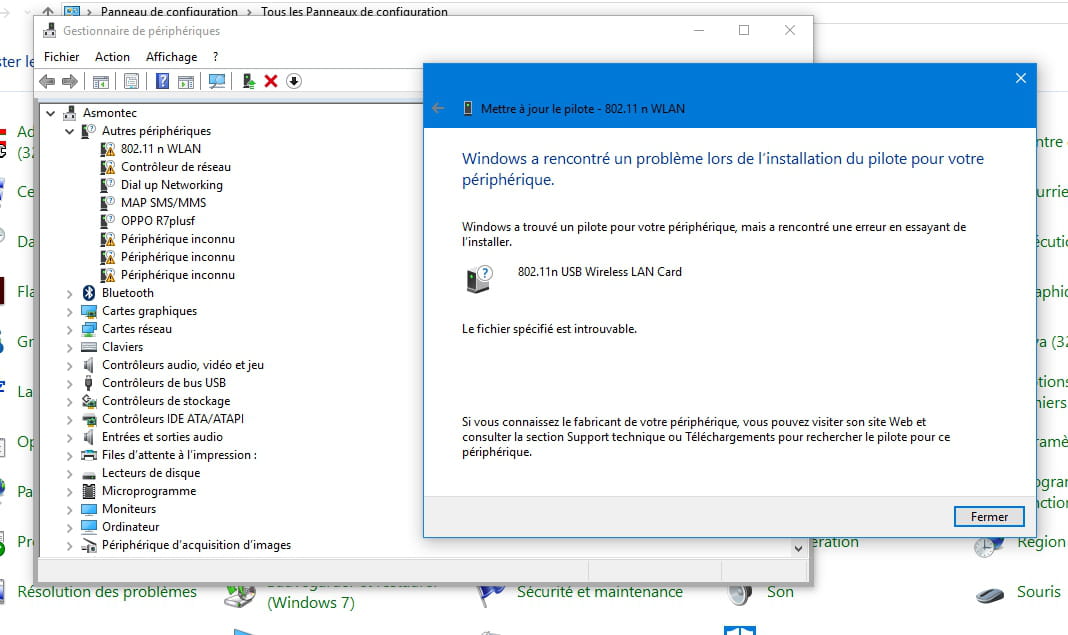This screenshot has height=635, width=1068.
Task: Click the 802.11n USB Wireless LAN Card icon
Action: tap(480, 279)
